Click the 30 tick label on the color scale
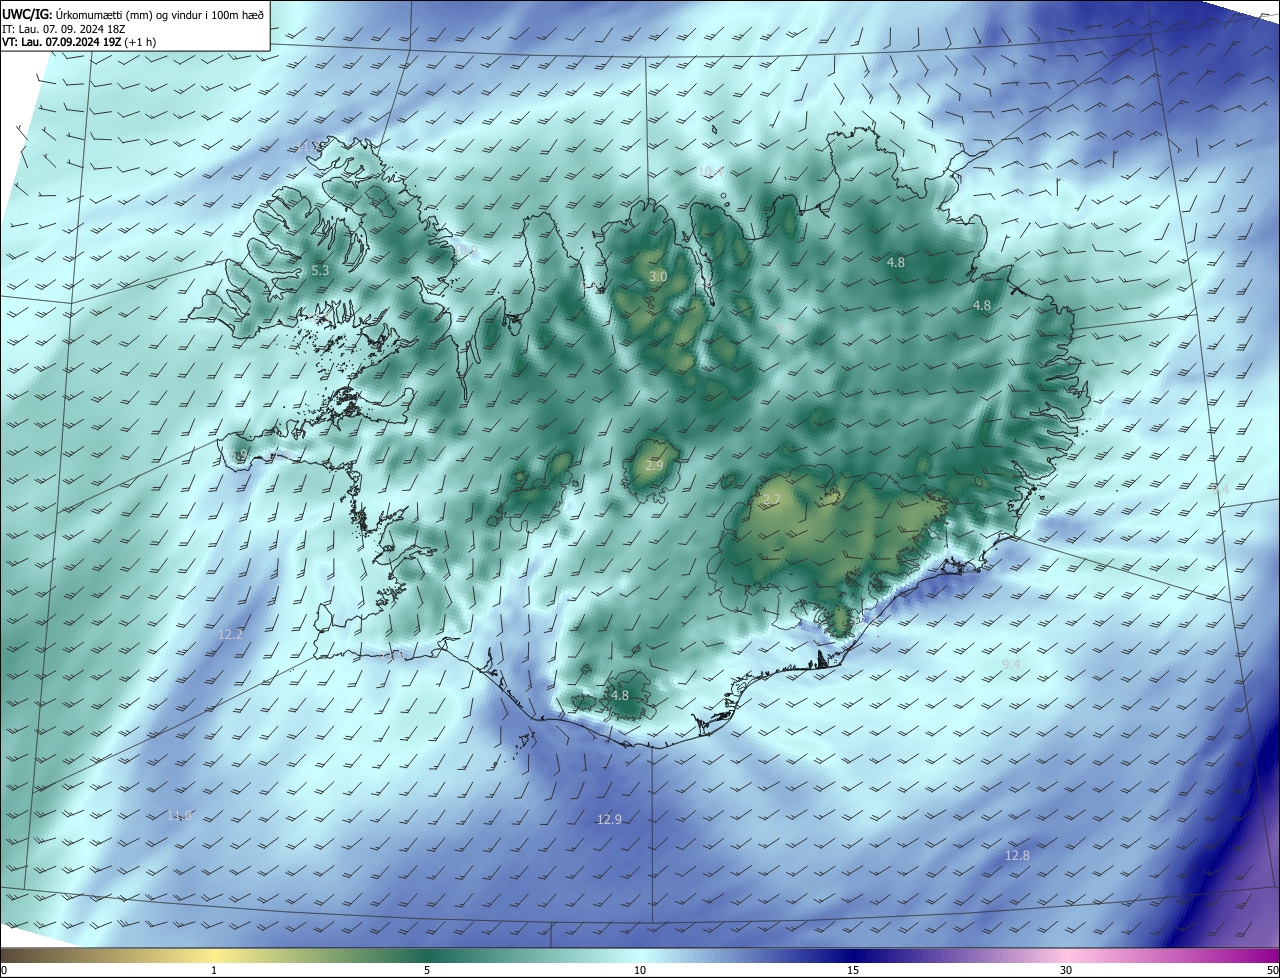This screenshot has width=1280, height=978. (x=1066, y=970)
